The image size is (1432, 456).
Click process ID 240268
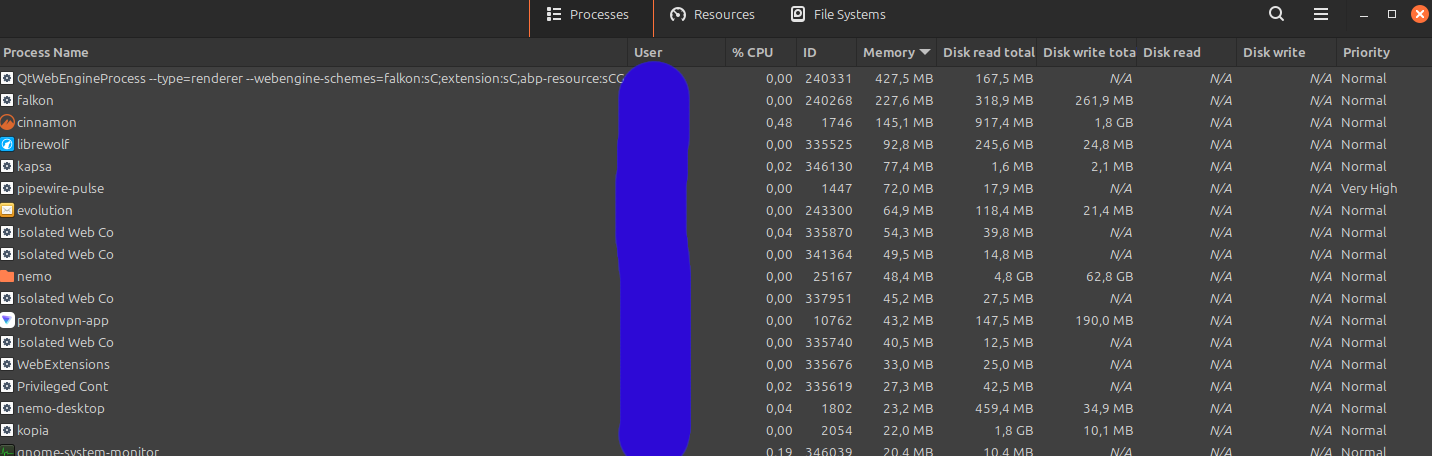point(828,100)
